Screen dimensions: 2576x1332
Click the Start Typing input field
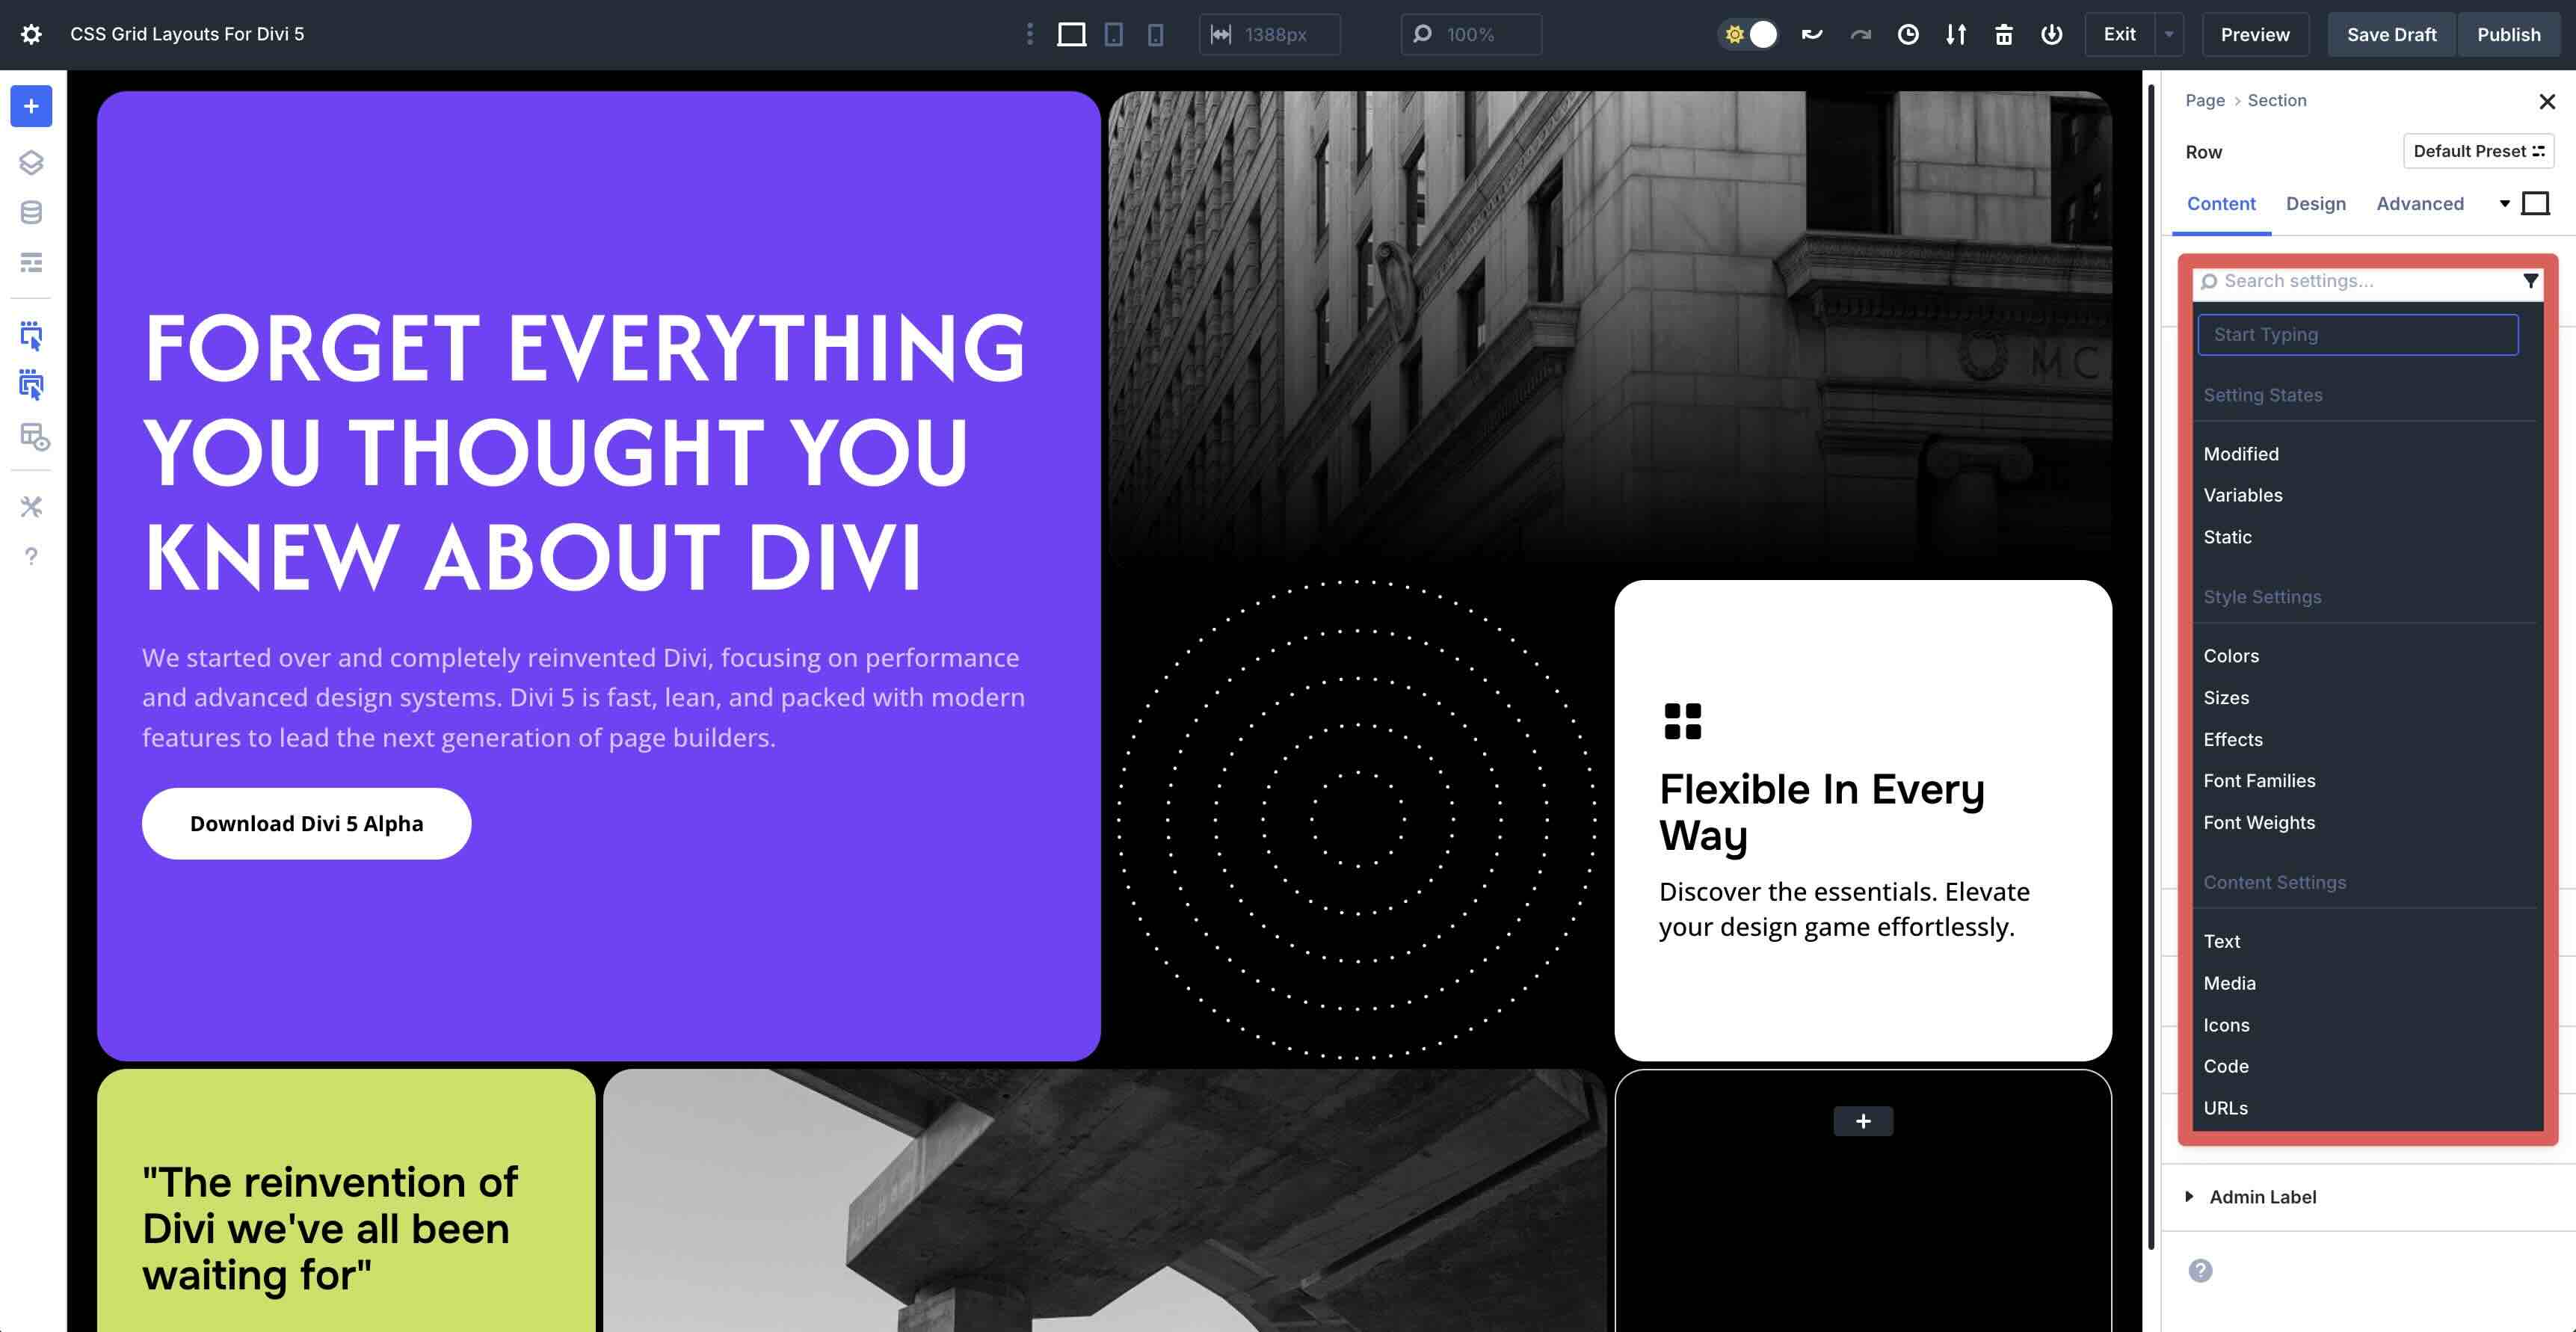click(x=2358, y=334)
